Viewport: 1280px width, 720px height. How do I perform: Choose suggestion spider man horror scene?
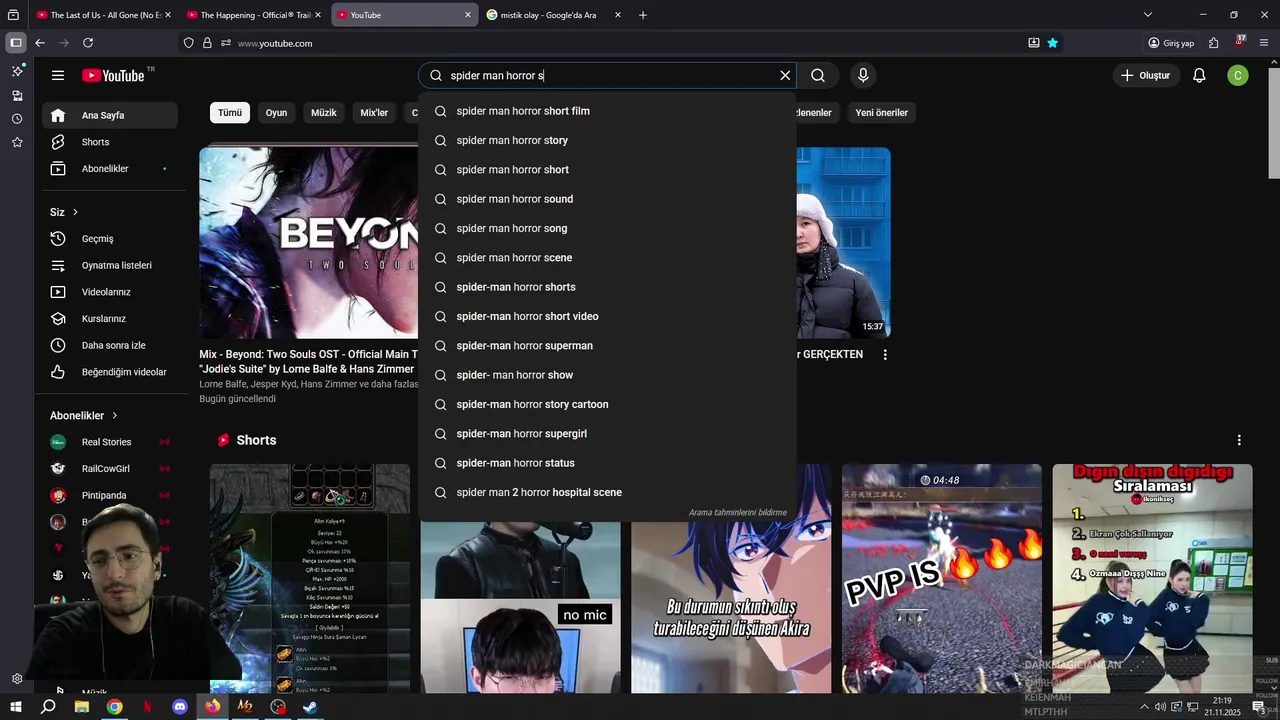[607, 257]
